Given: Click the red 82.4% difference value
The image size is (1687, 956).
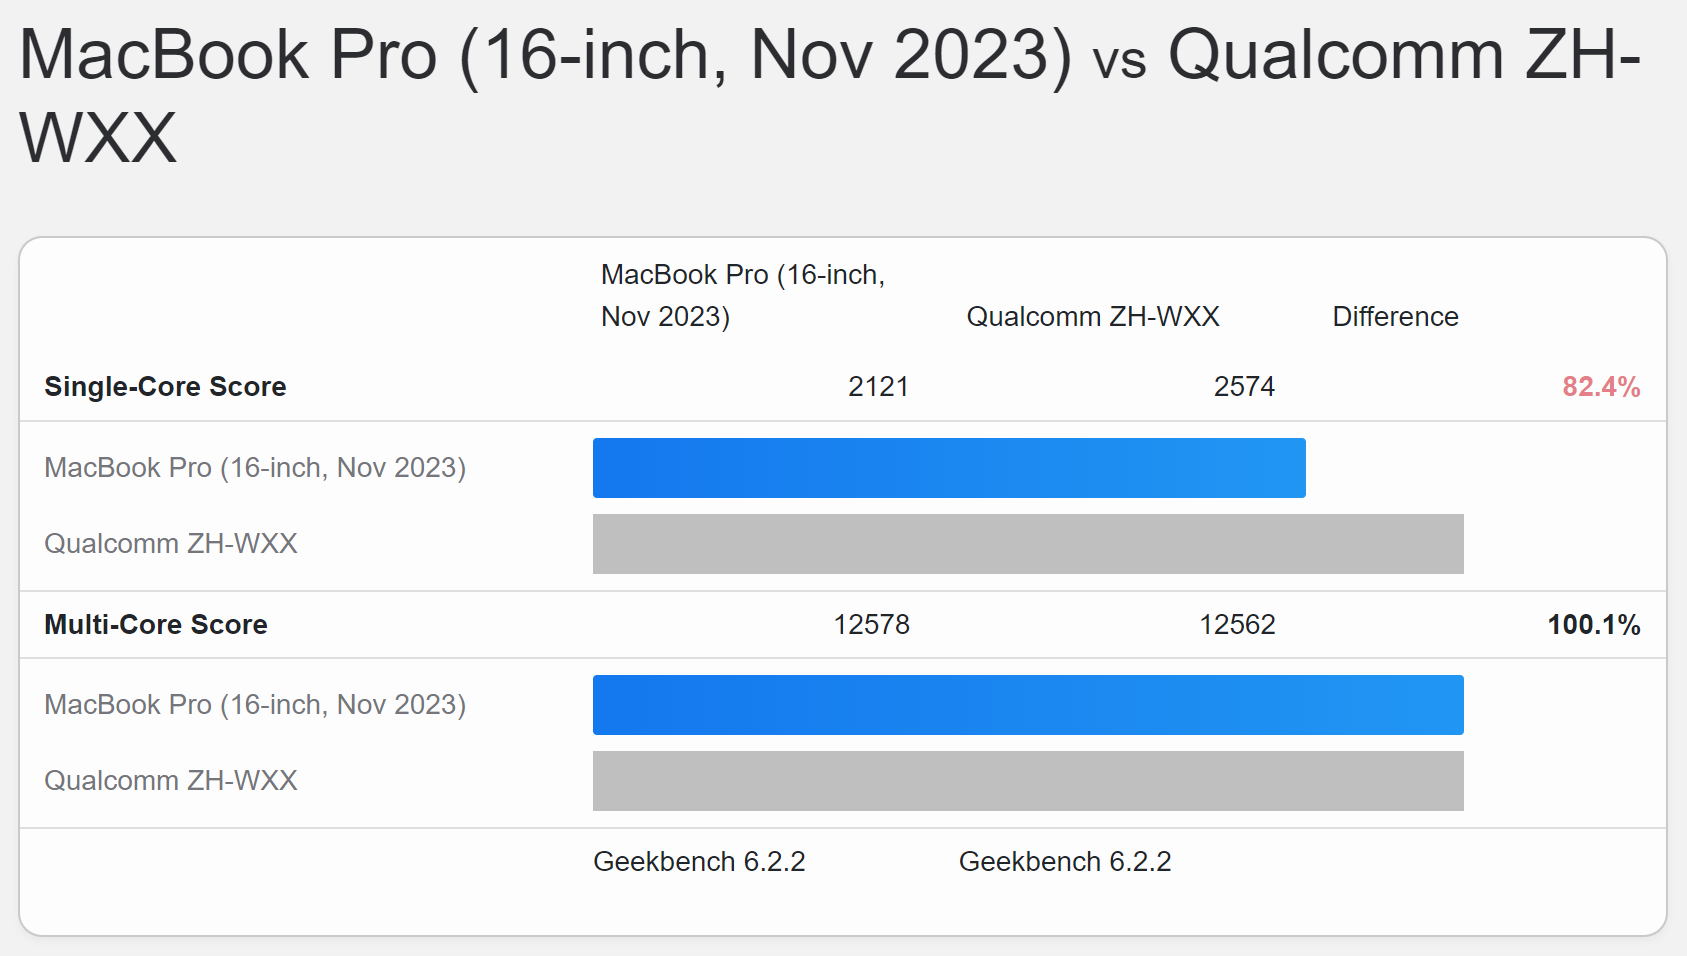Looking at the screenshot, I should [1601, 387].
